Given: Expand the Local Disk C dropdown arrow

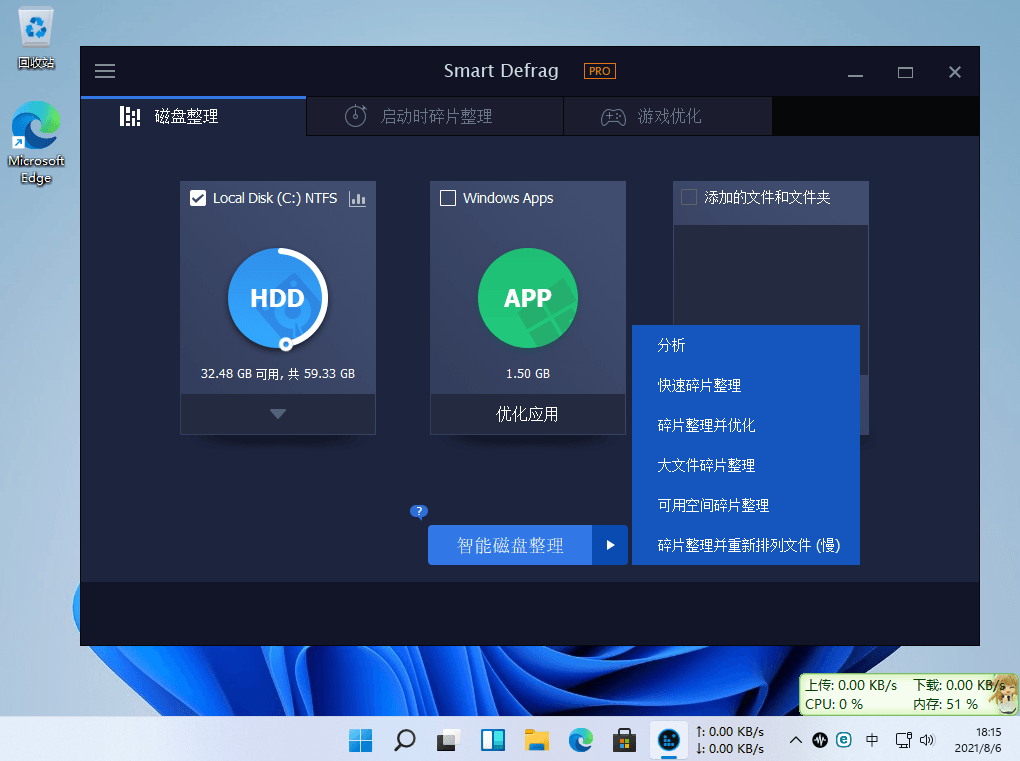Looking at the screenshot, I should [278, 414].
